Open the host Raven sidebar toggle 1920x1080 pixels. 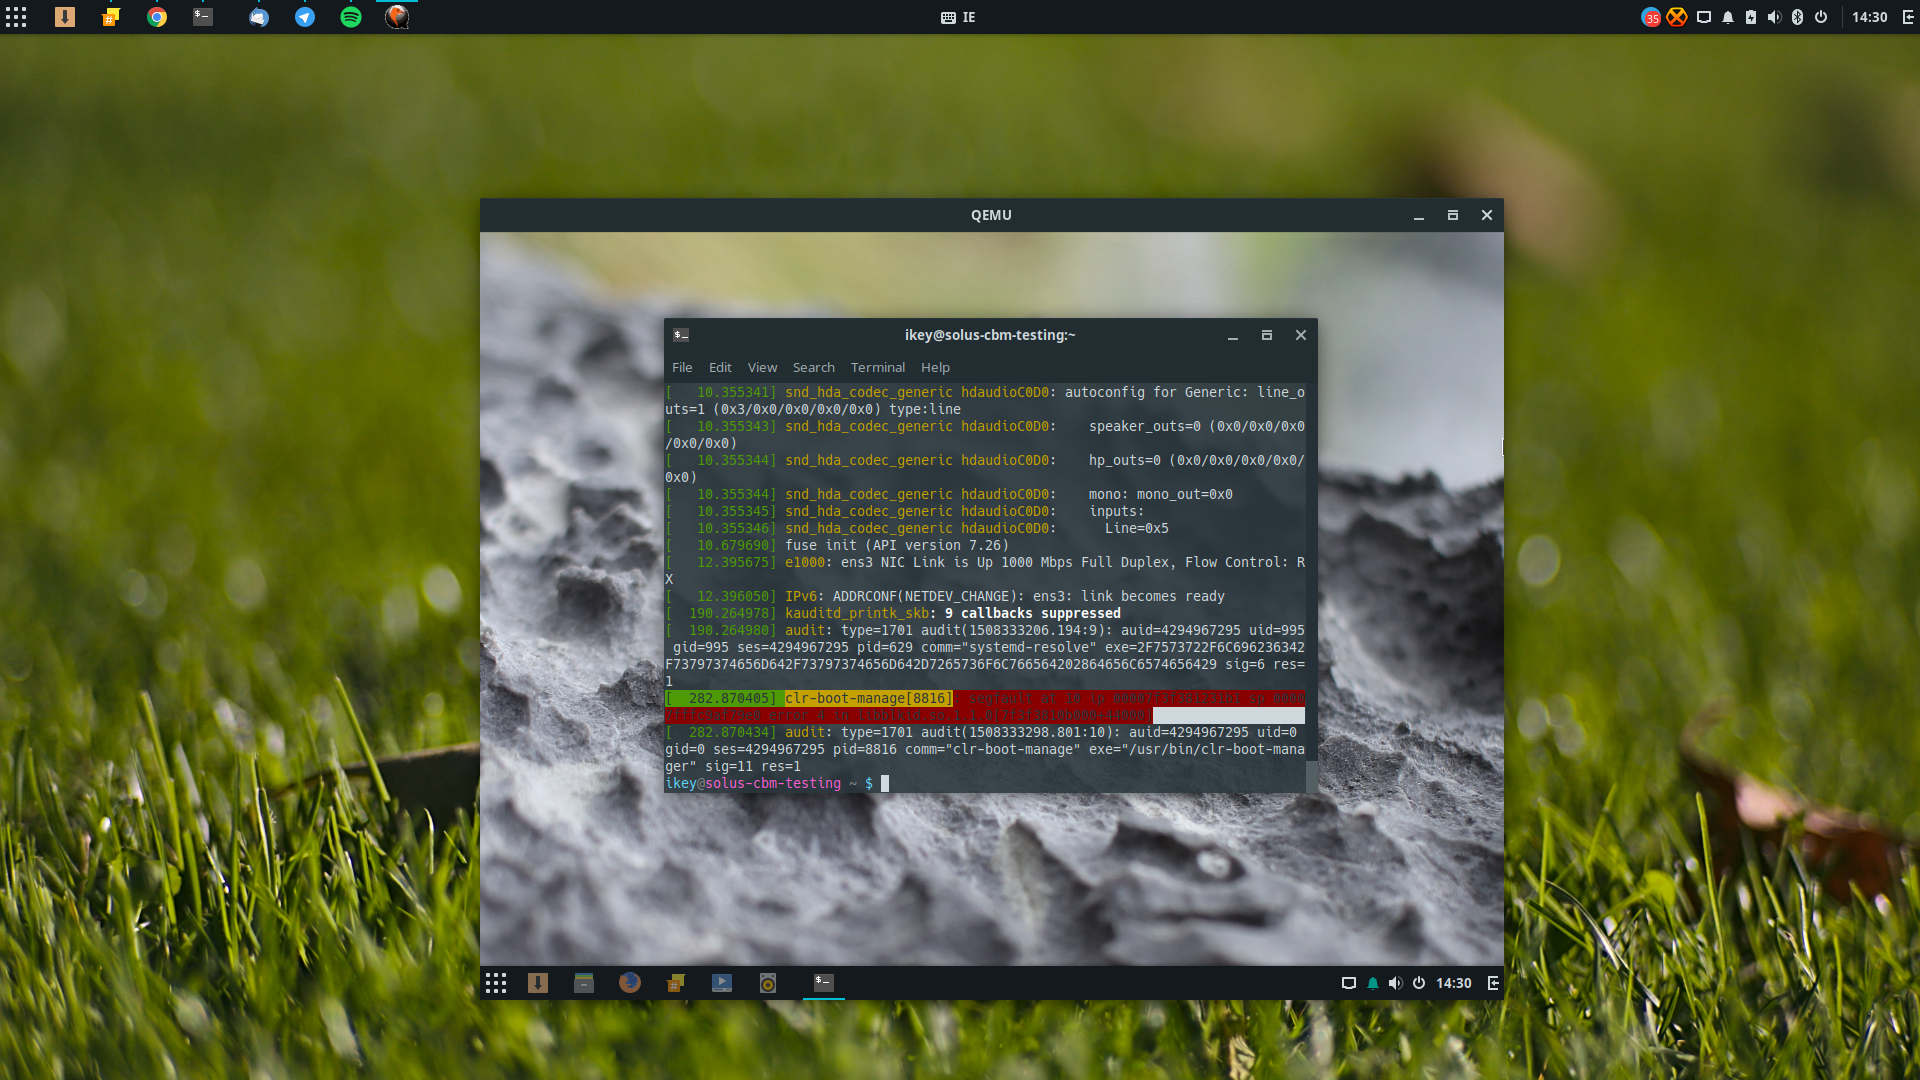tap(1907, 17)
